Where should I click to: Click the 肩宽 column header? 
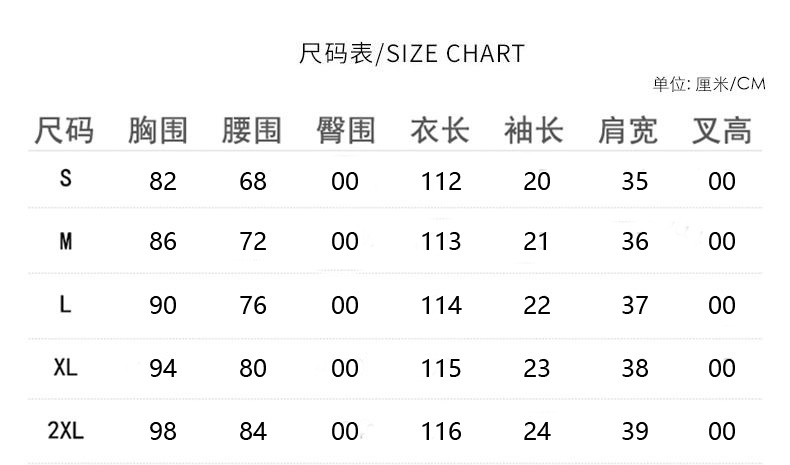[x=628, y=131]
